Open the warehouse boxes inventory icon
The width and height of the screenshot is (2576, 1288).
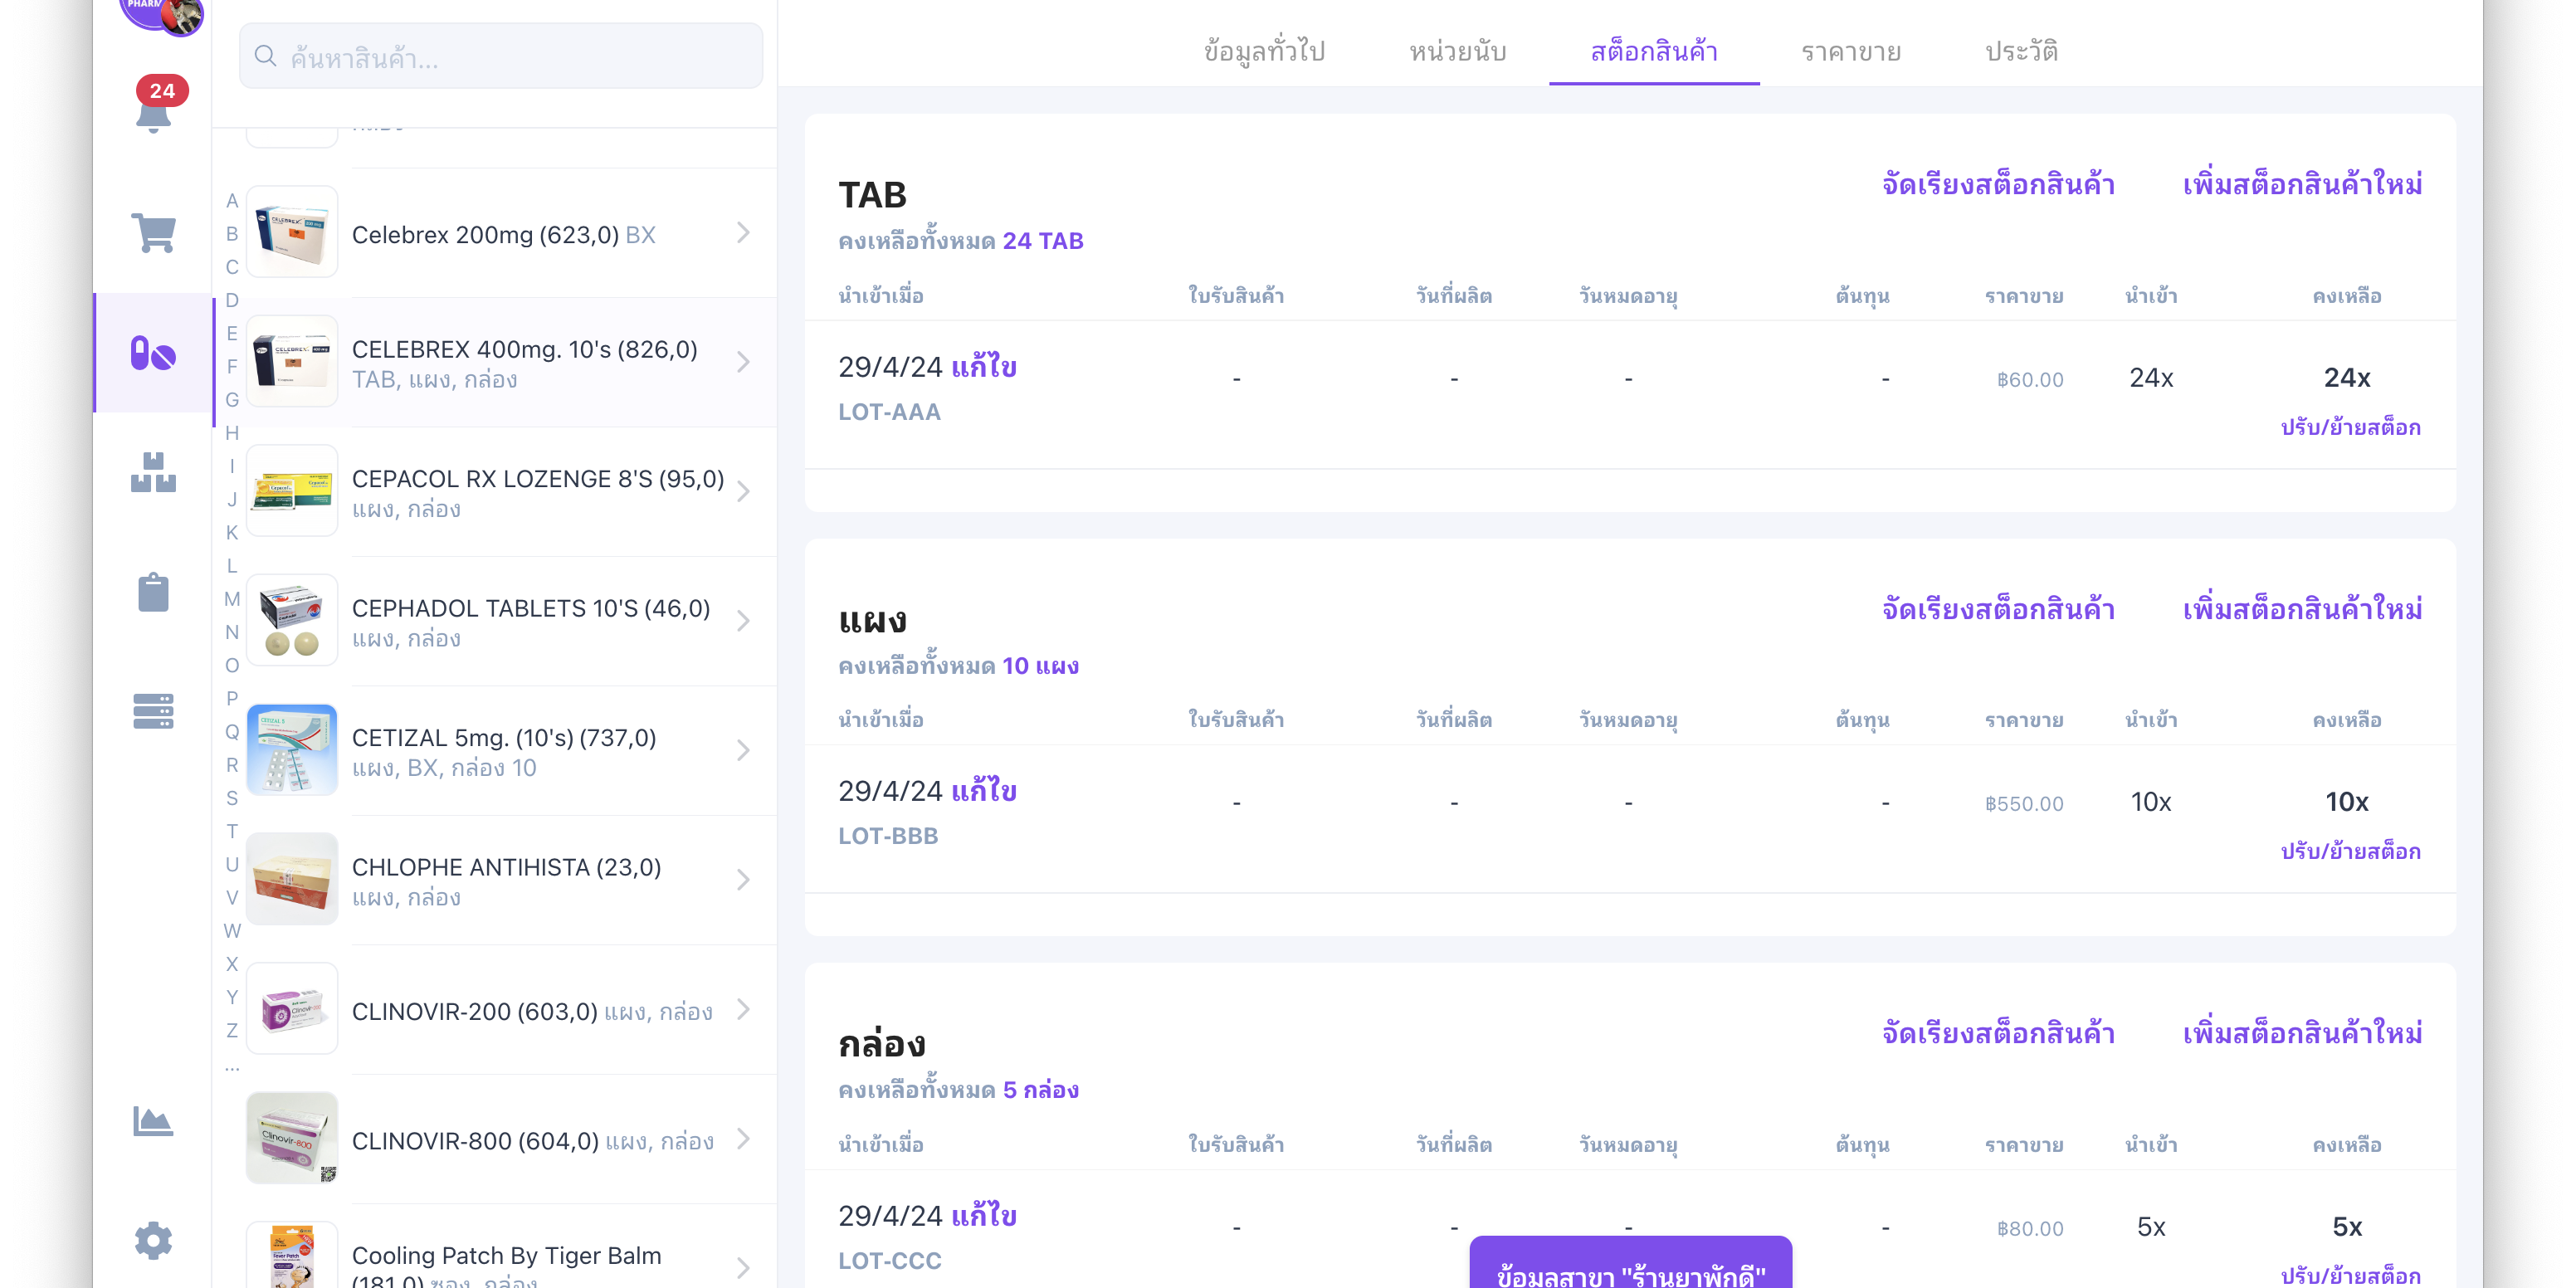(153, 472)
